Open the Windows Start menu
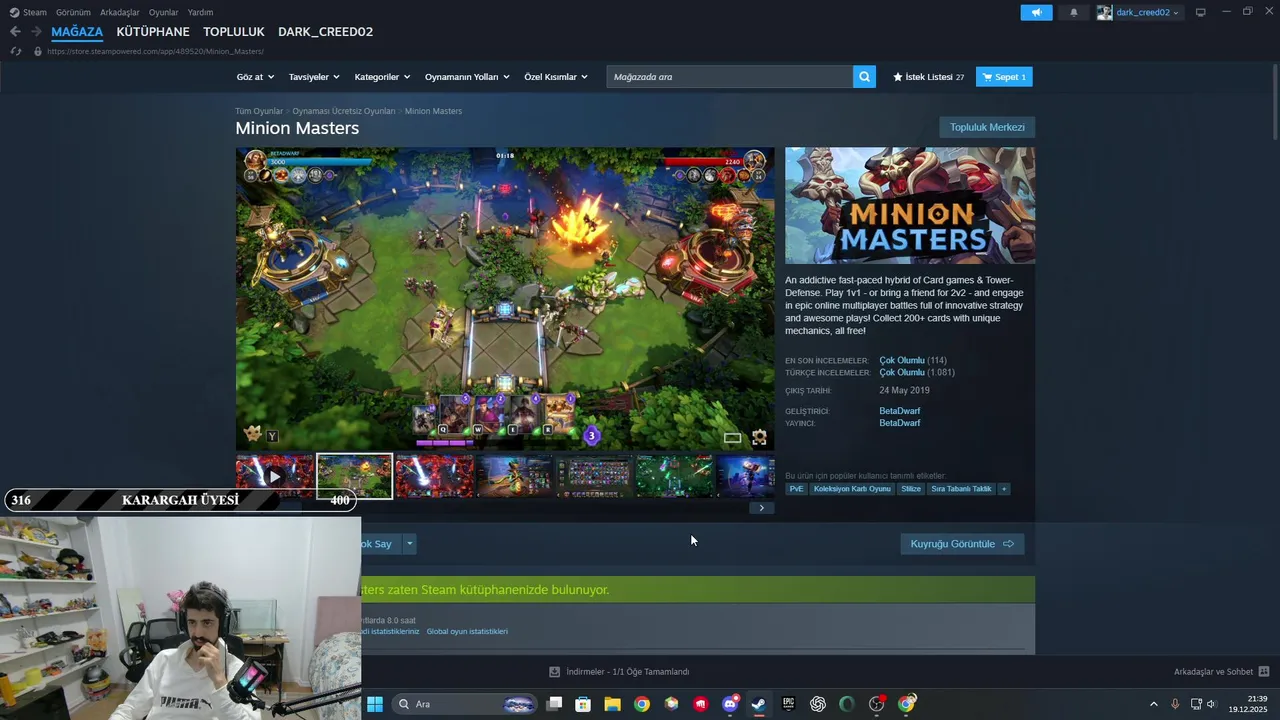The height and width of the screenshot is (720, 1280). pos(375,704)
